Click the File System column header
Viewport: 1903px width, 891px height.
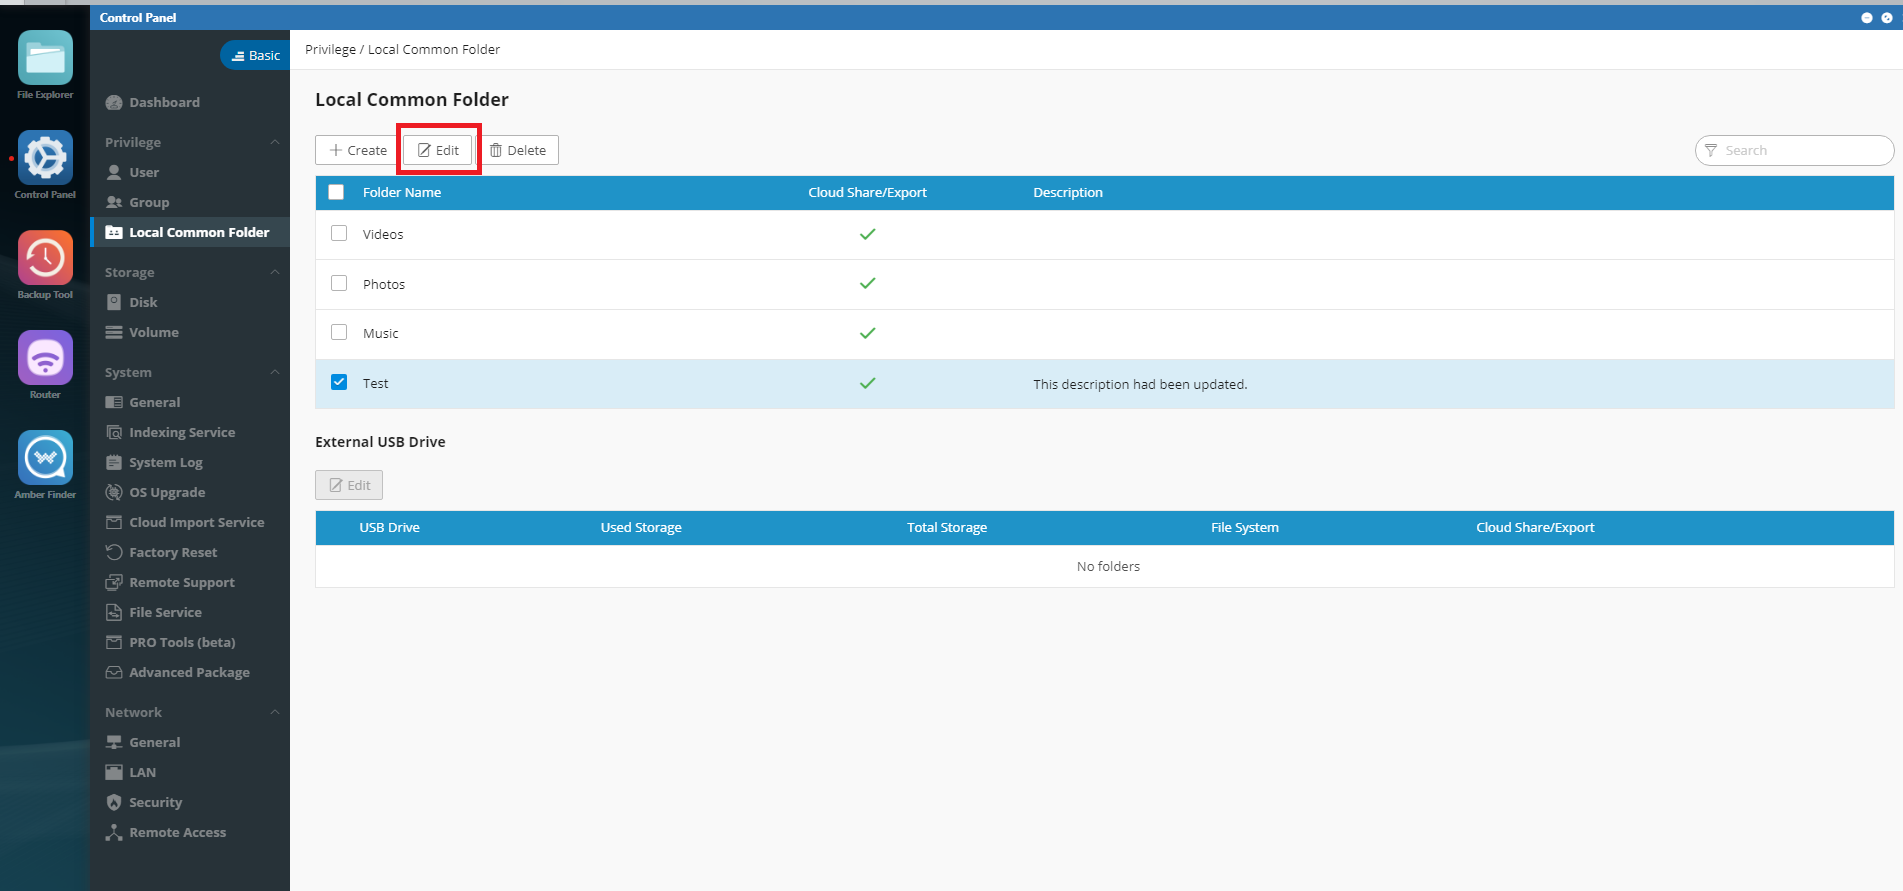[1244, 527]
